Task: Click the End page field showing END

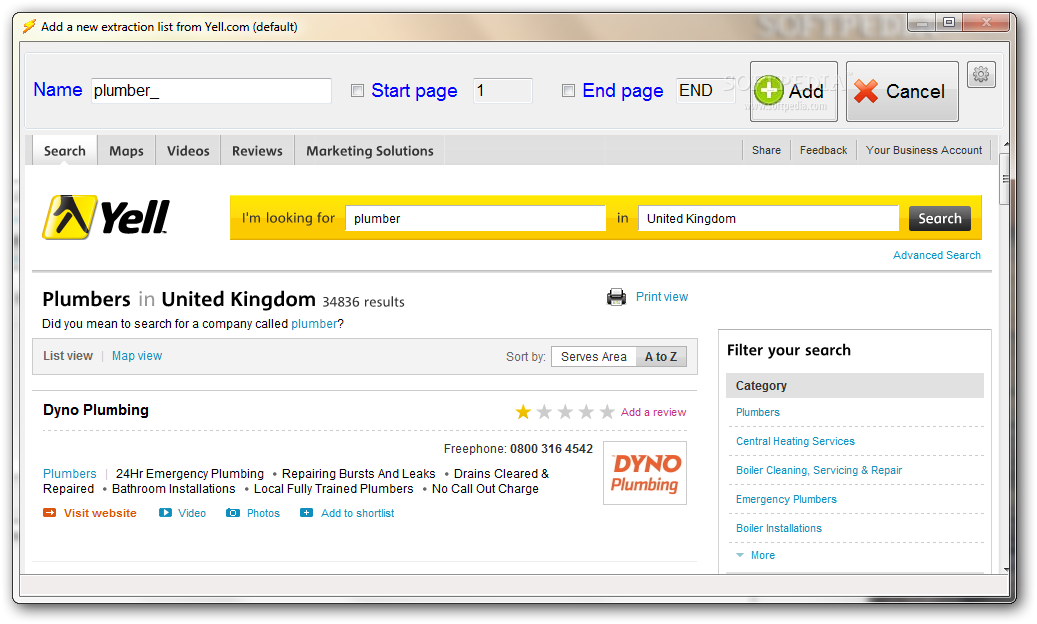Action: [706, 91]
